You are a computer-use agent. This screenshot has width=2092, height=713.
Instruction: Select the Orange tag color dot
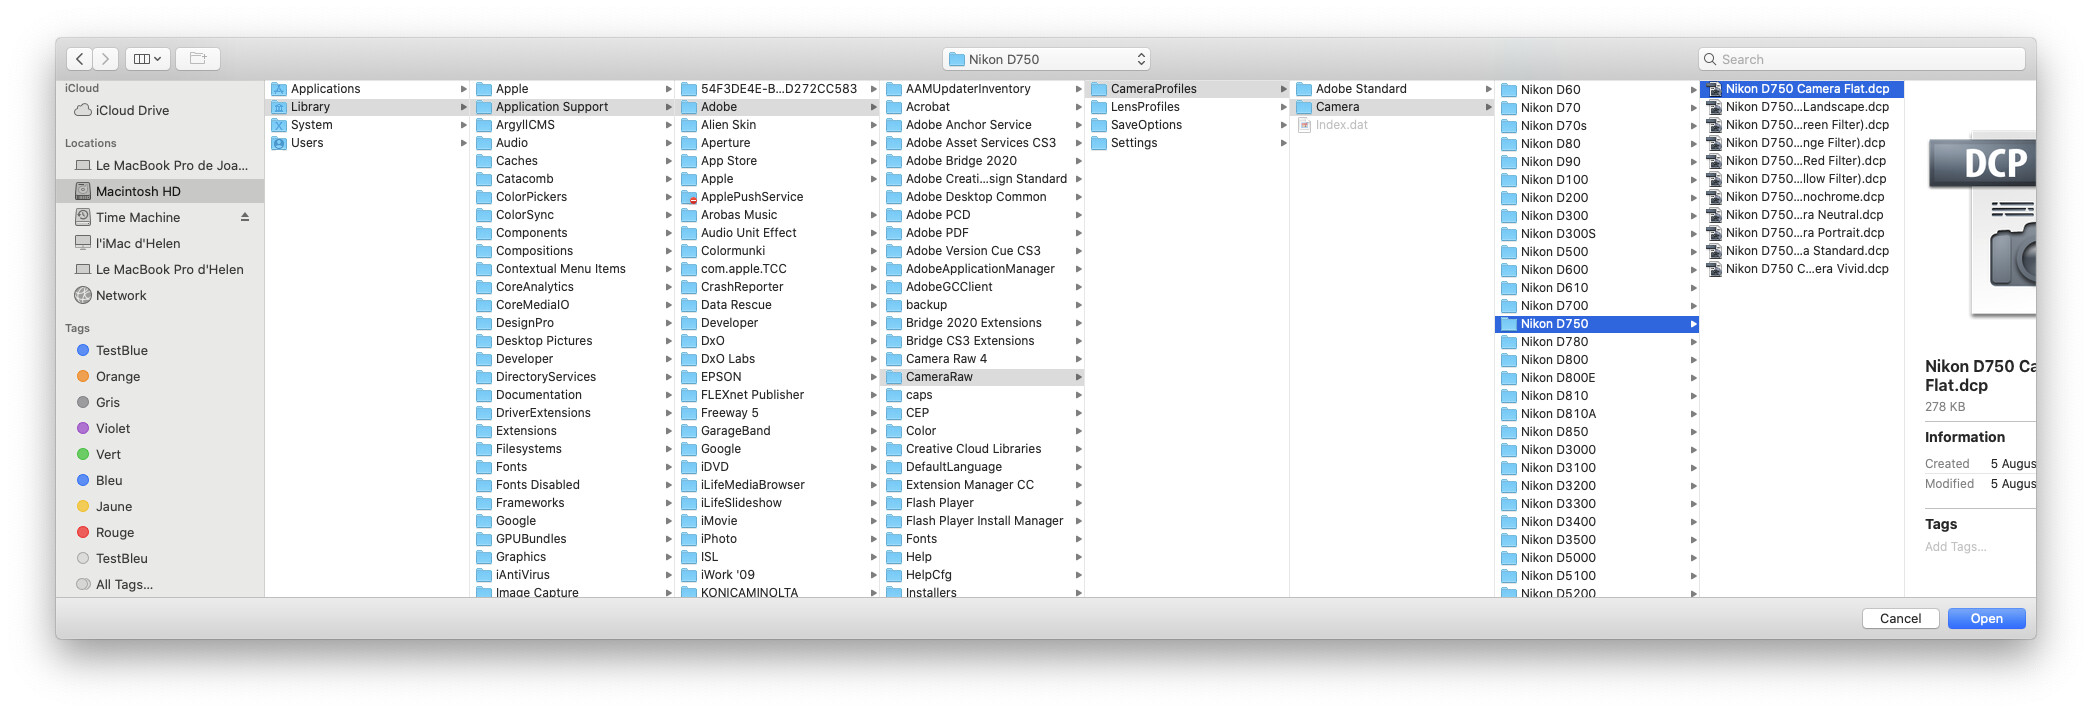pyautogui.click(x=83, y=377)
